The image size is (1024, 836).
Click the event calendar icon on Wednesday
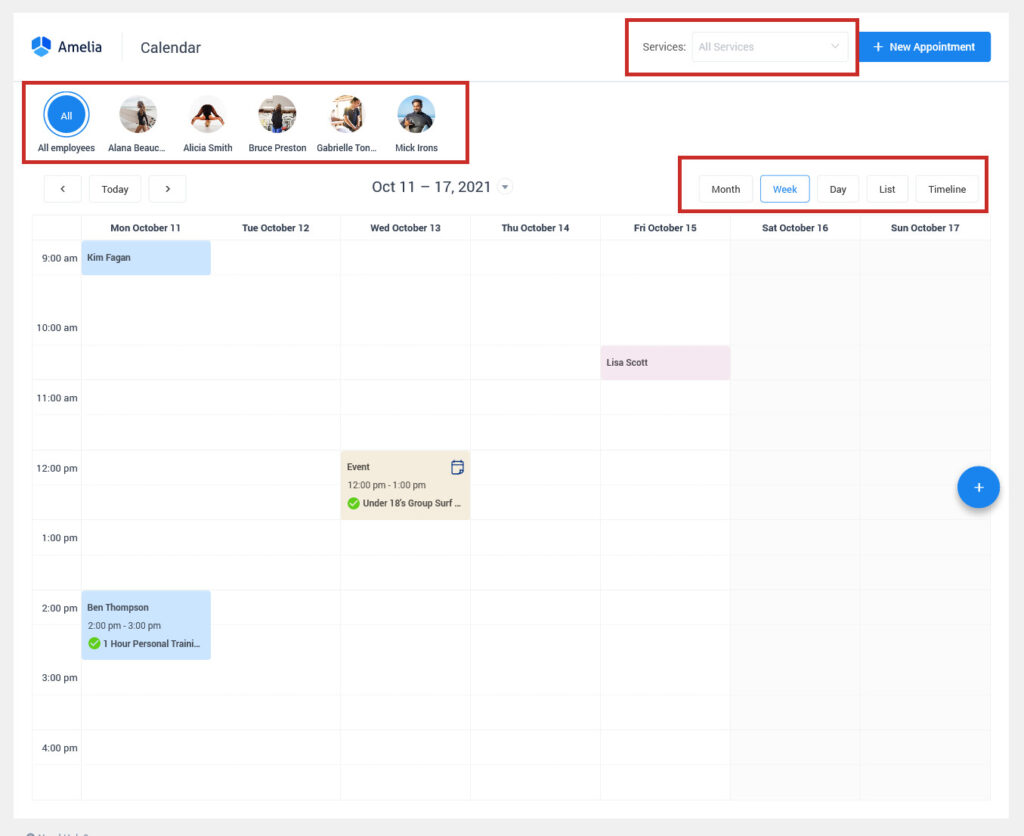pos(457,467)
